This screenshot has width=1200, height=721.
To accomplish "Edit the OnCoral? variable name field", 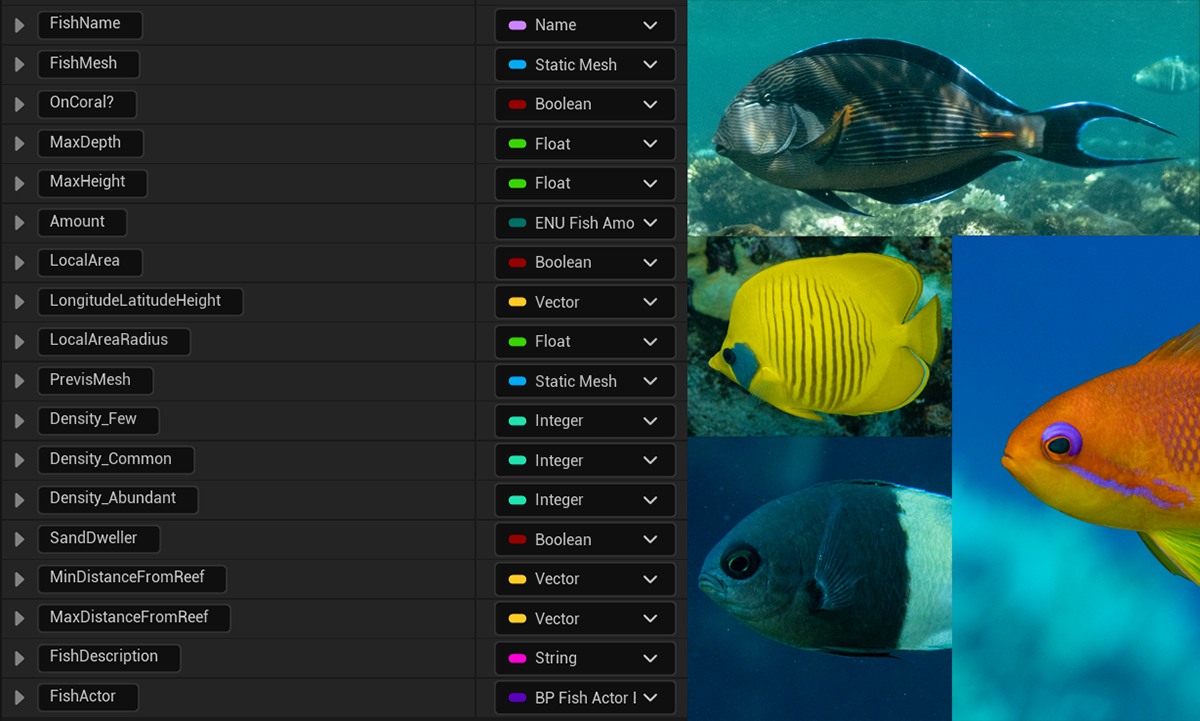I will pos(87,103).
